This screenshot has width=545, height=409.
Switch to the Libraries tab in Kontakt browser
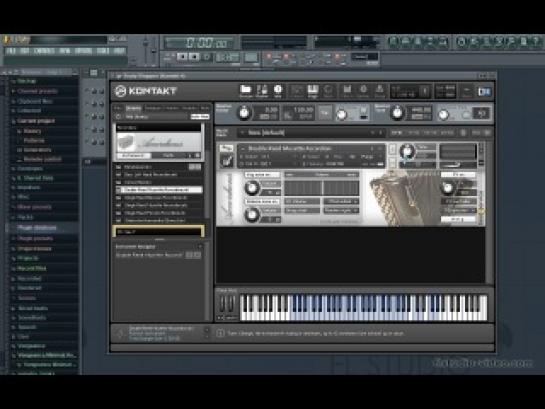pos(133,108)
